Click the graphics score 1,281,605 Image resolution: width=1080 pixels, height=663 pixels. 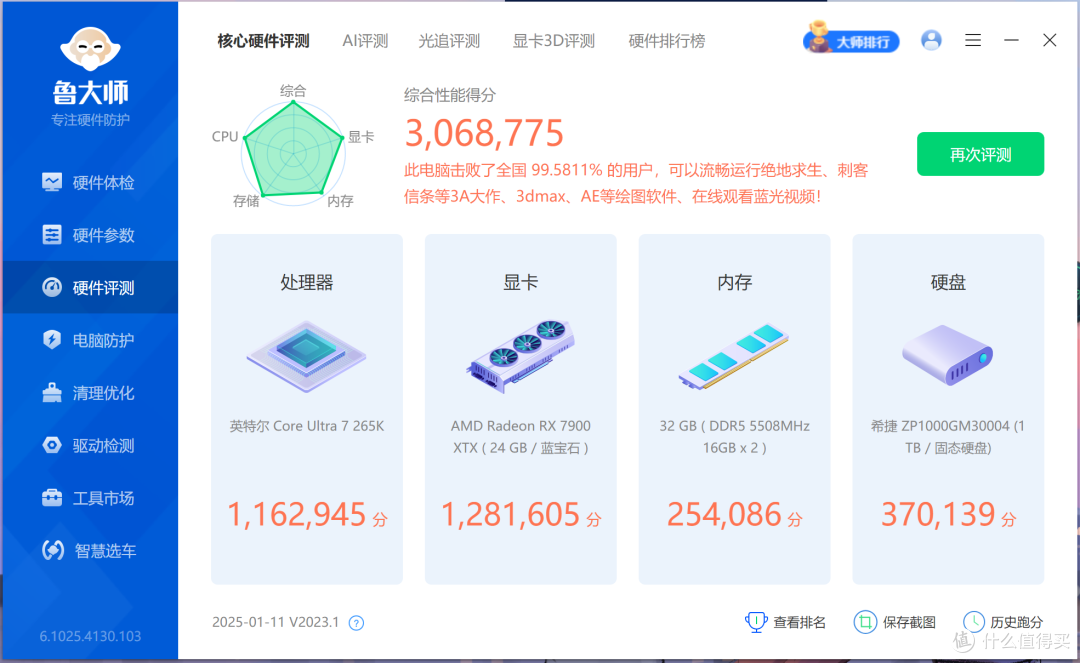point(511,514)
